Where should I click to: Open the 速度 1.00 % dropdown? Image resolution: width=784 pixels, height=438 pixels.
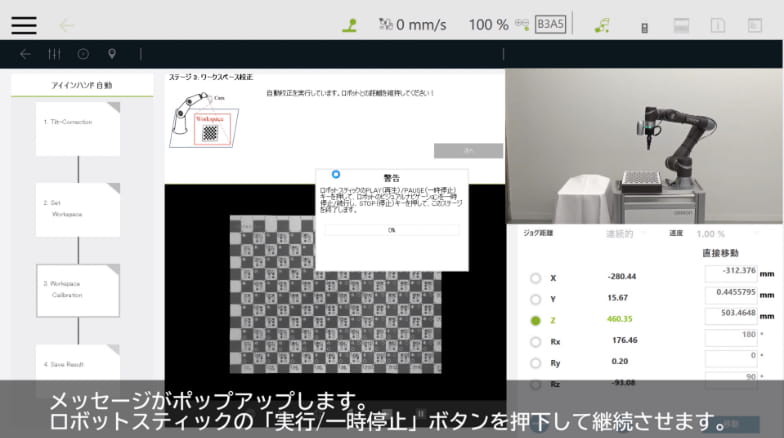pos(728,234)
